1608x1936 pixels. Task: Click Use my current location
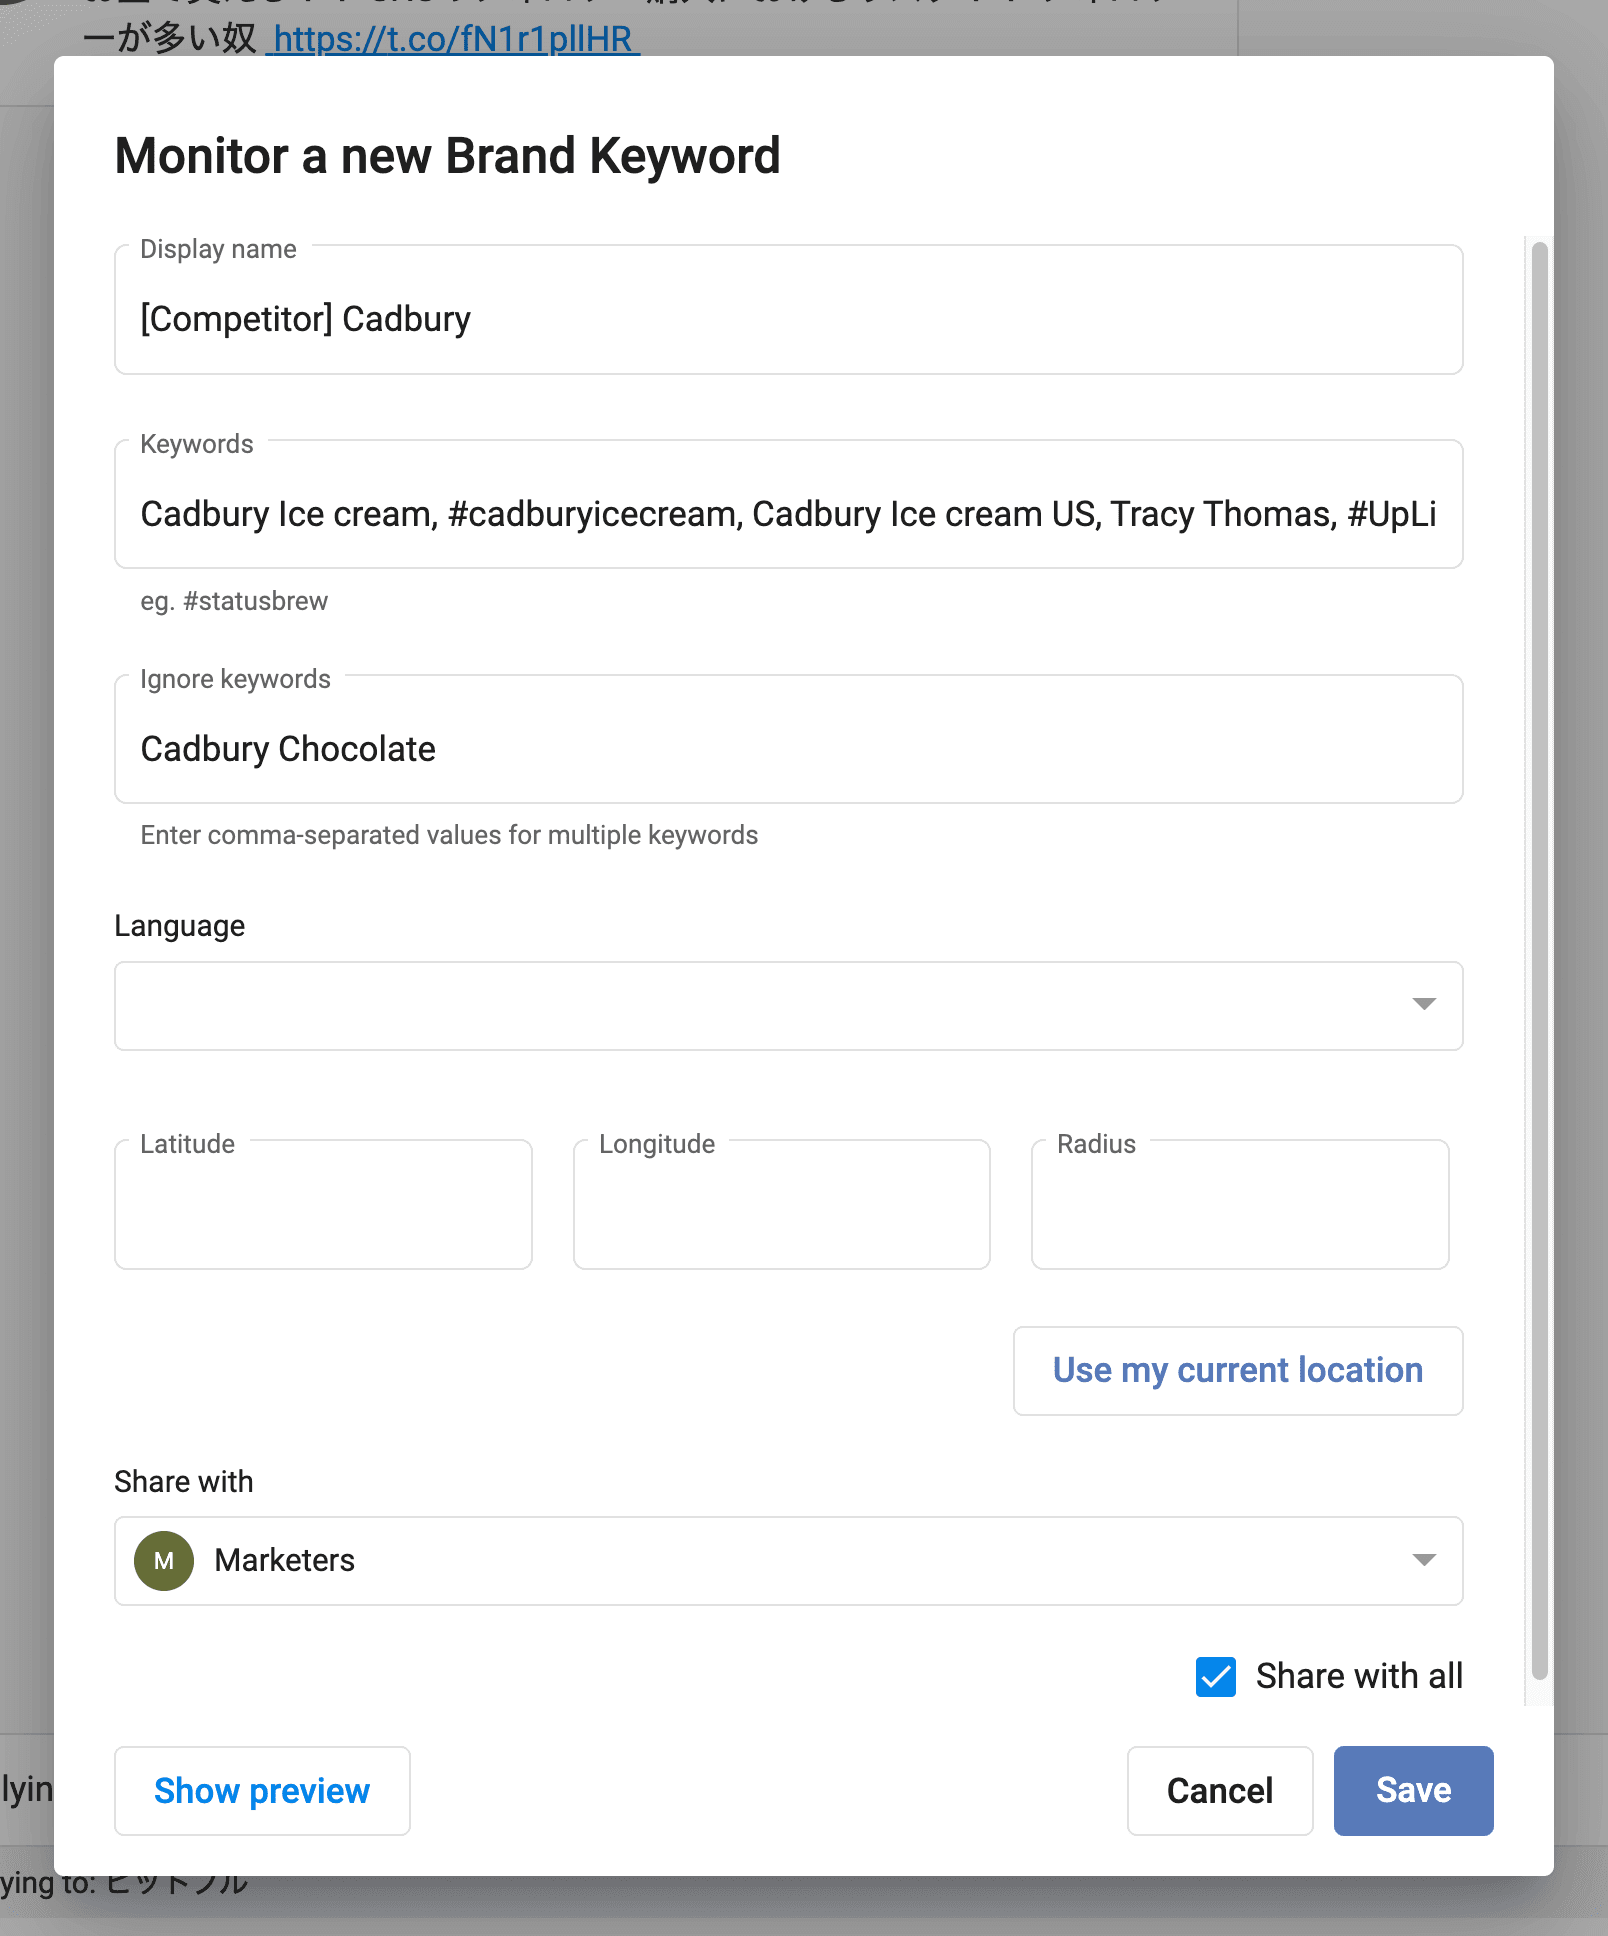pos(1237,1371)
